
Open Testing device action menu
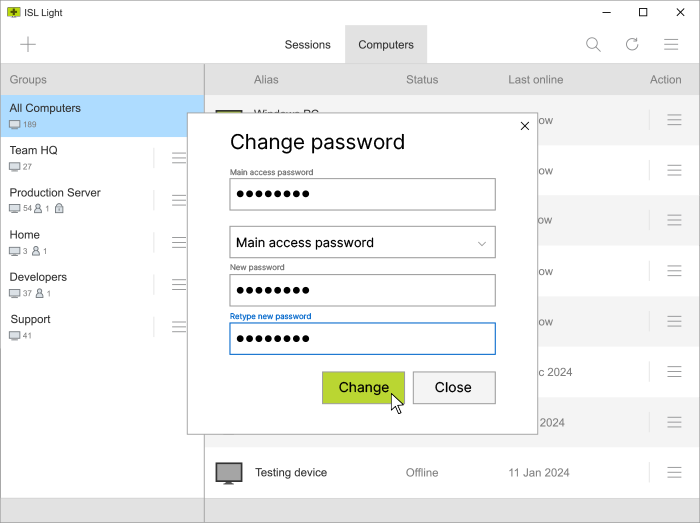[x=674, y=472]
